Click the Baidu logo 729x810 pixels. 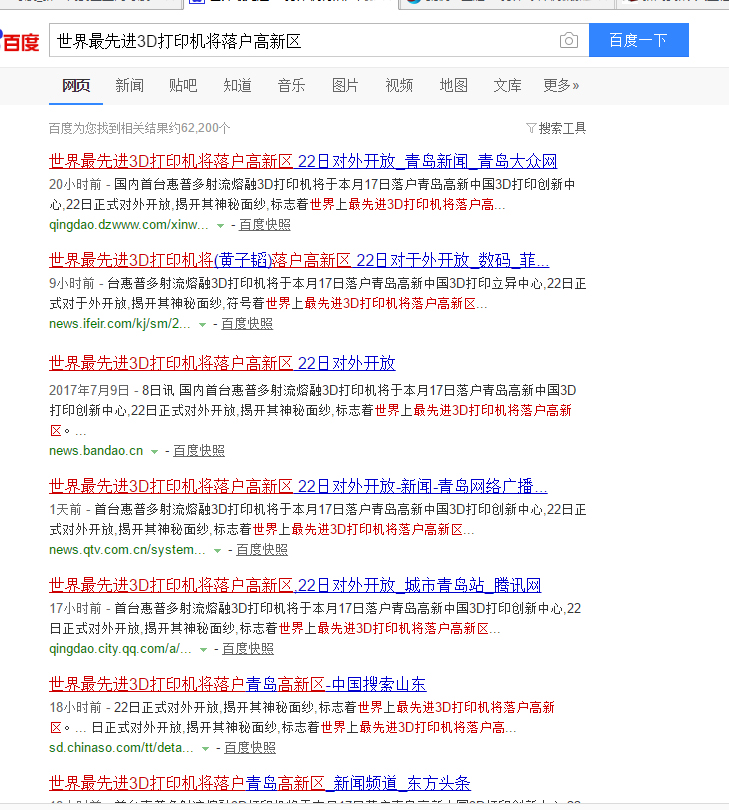pyautogui.click(x=20, y=41)
